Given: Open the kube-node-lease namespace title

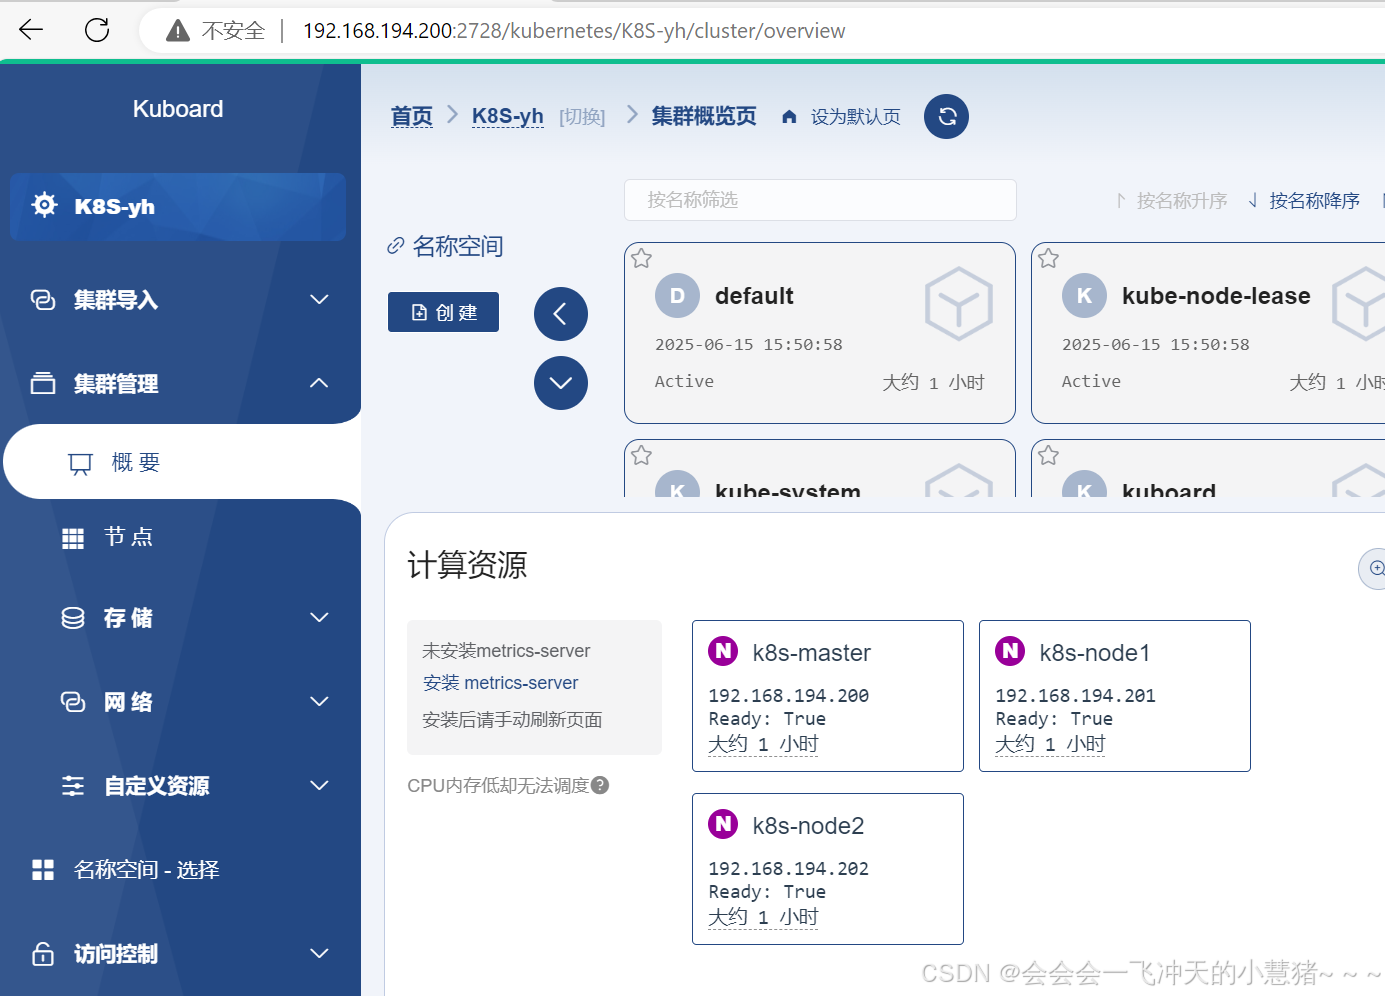Looking at the screenshot, I should 1216,296.
